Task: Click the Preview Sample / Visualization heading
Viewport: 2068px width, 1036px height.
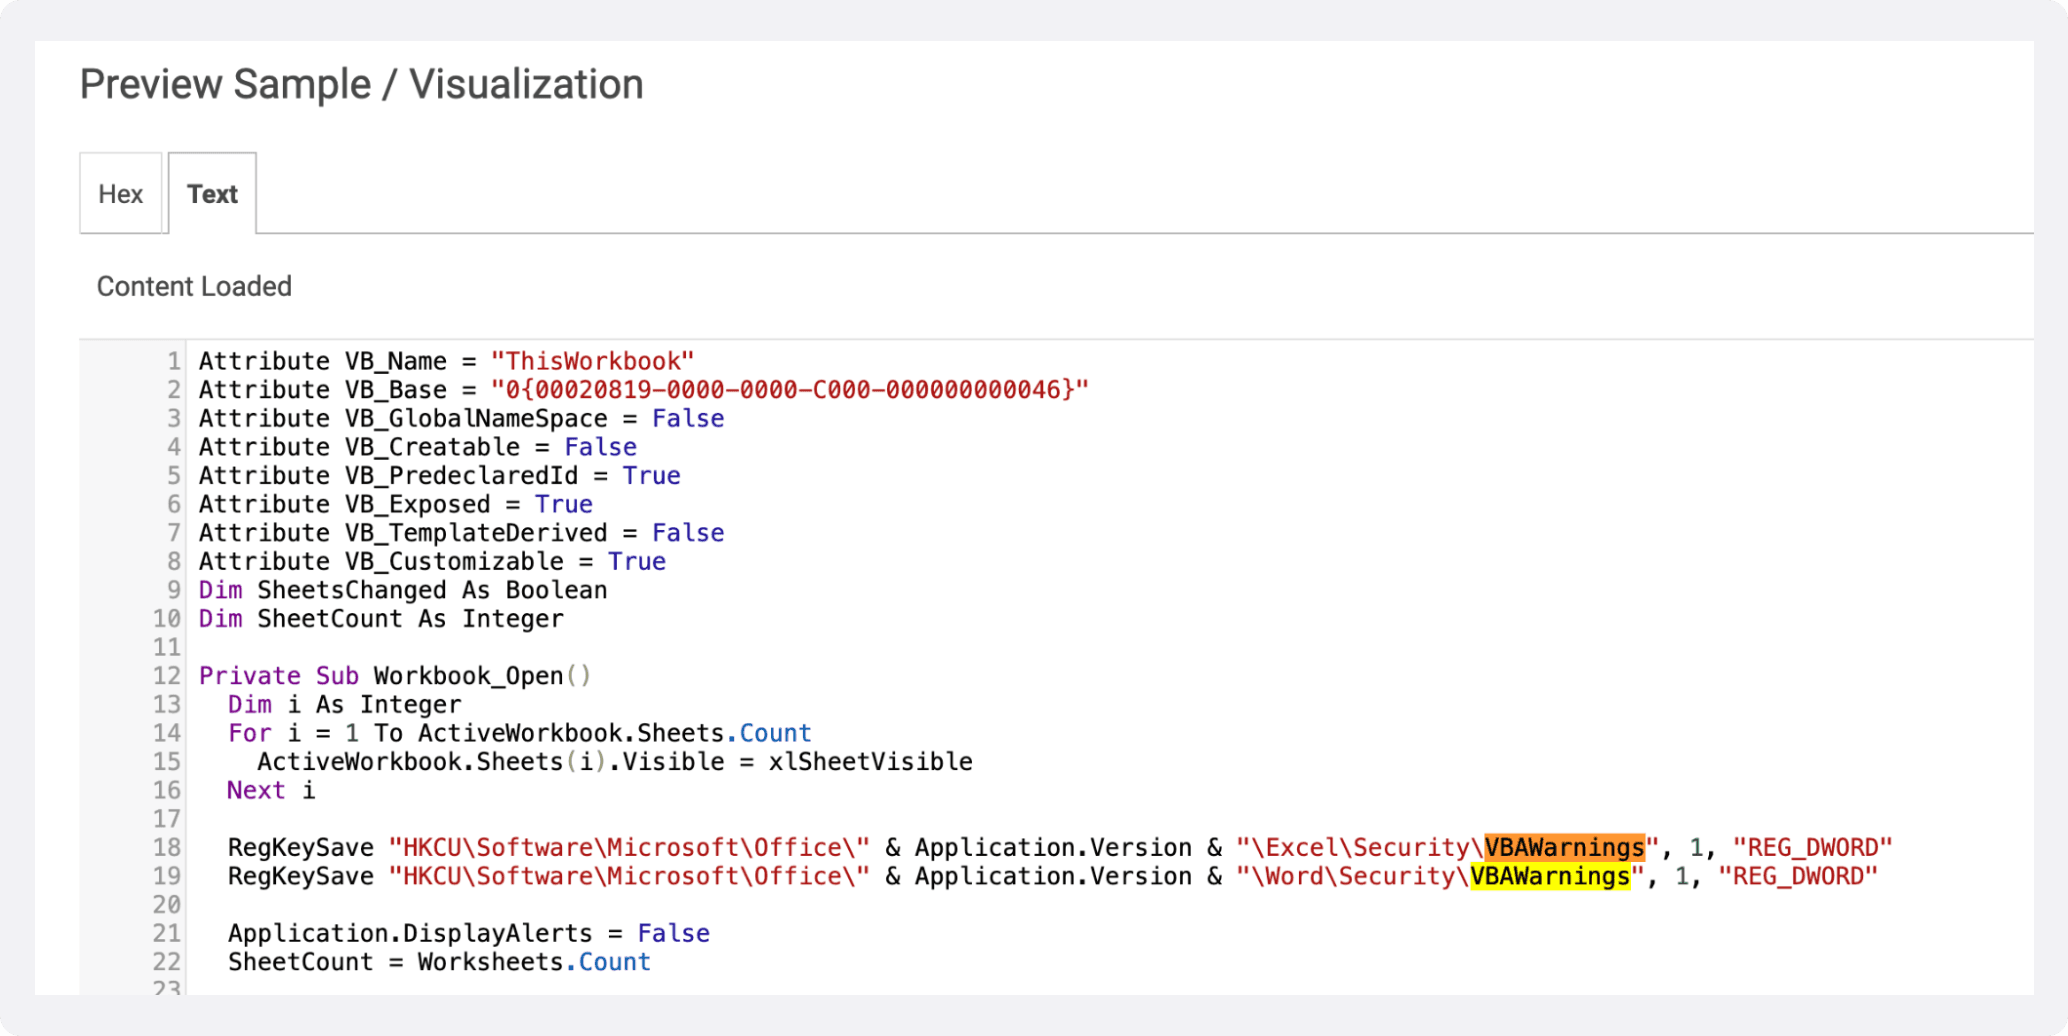Action: [361, 84]
